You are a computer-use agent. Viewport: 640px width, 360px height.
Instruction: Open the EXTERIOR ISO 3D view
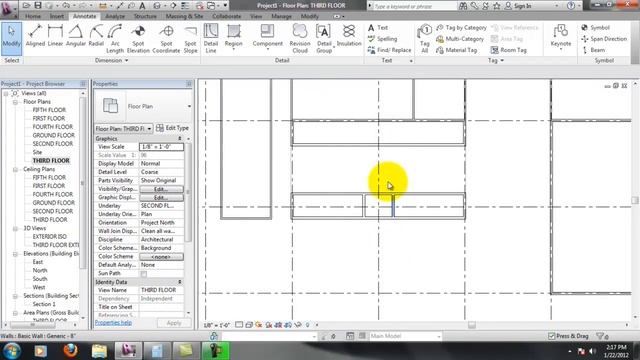[x=49, y=237]
